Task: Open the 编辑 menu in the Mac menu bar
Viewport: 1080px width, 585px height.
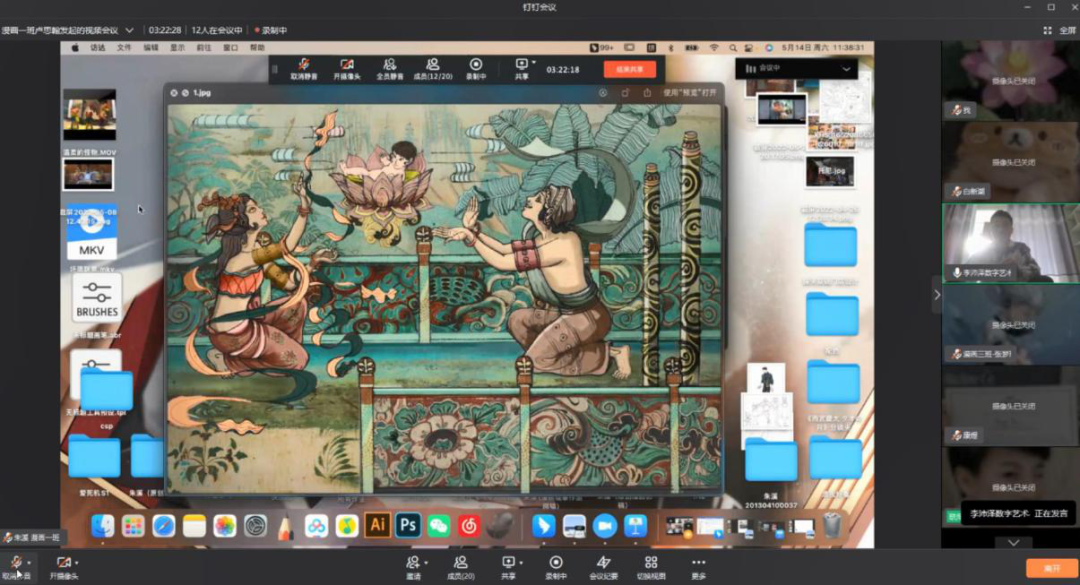Action: click(x=151, y=48)
